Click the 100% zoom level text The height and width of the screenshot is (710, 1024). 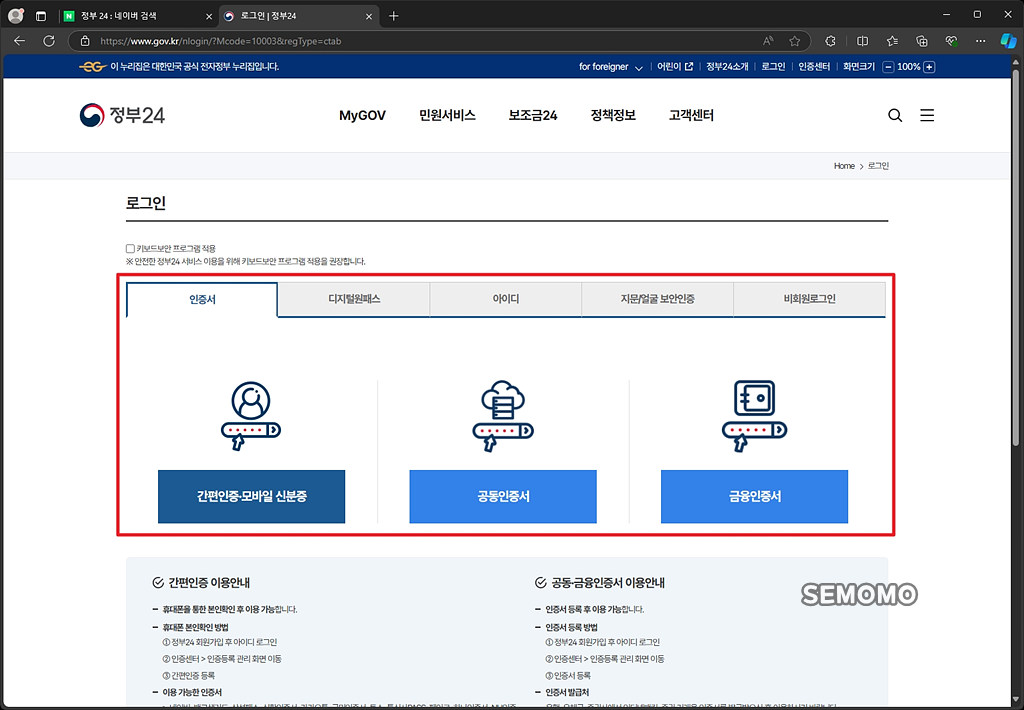tap(908, 67)
